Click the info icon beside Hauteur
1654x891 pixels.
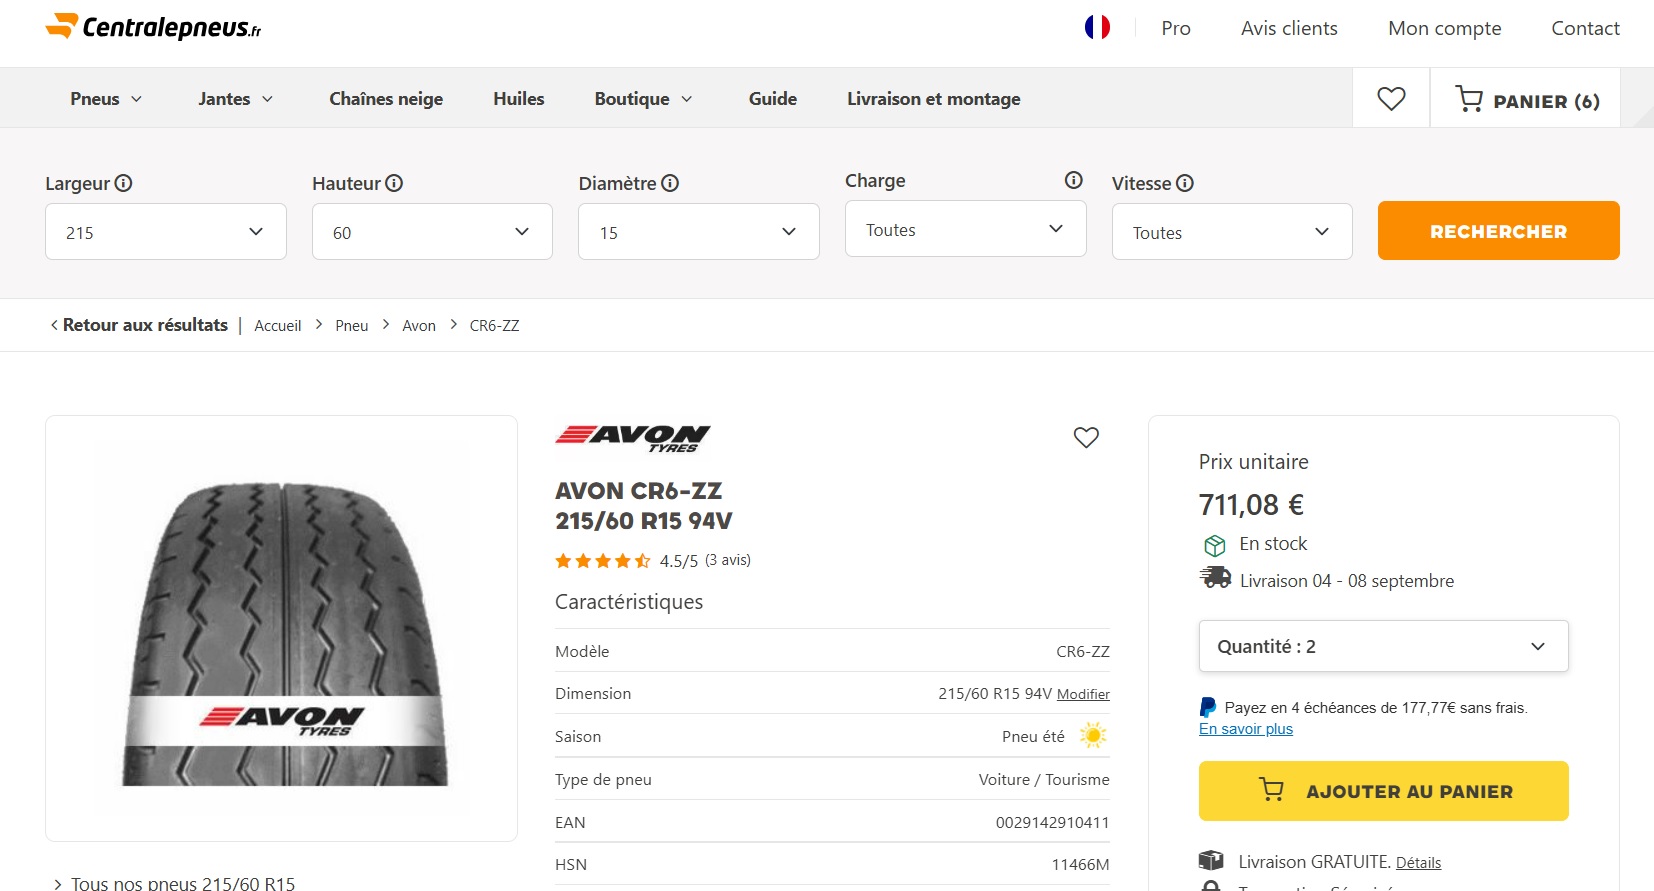394,183
